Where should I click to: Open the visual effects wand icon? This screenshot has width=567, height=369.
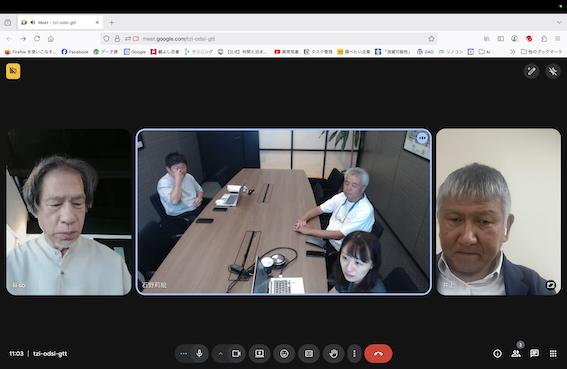click(531, 71)
